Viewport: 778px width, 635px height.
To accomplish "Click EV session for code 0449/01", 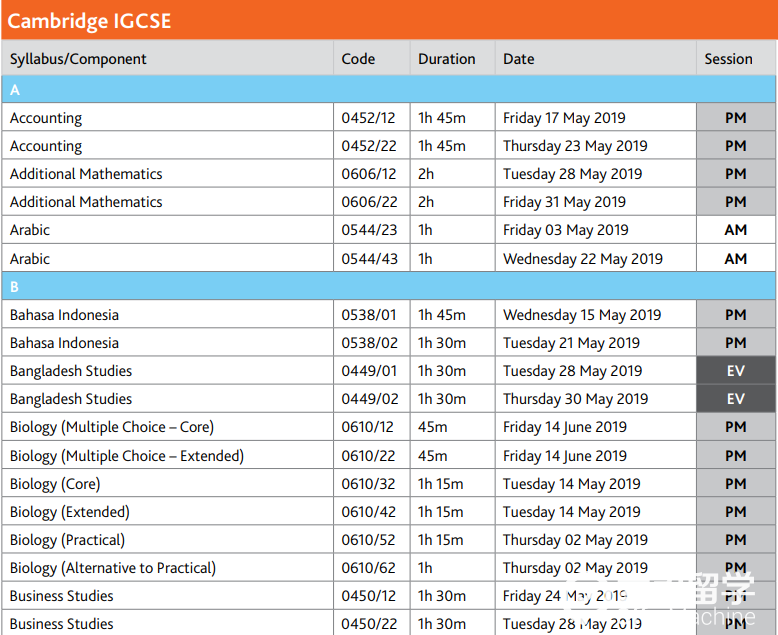I will click(735, 371).
